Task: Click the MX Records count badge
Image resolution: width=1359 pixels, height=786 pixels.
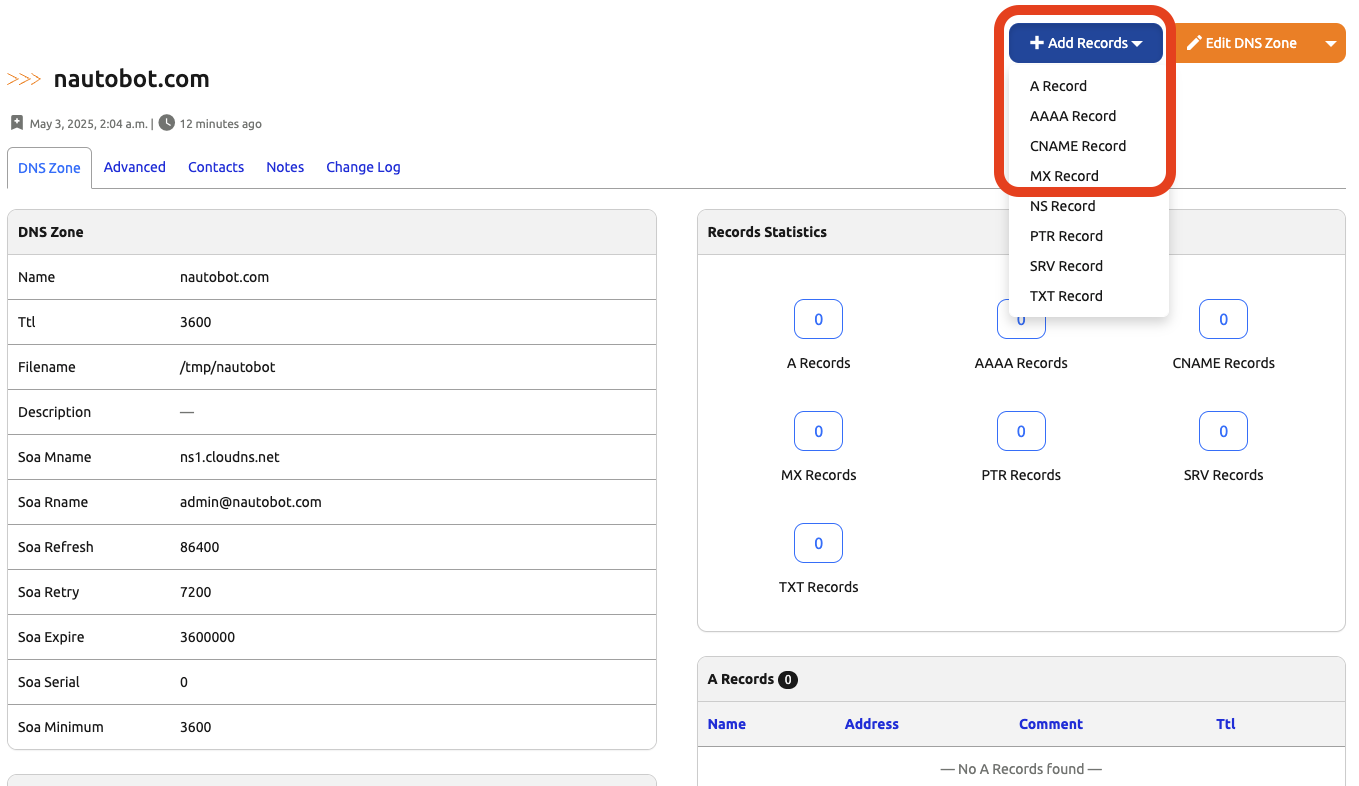Action: click(818, 432)
